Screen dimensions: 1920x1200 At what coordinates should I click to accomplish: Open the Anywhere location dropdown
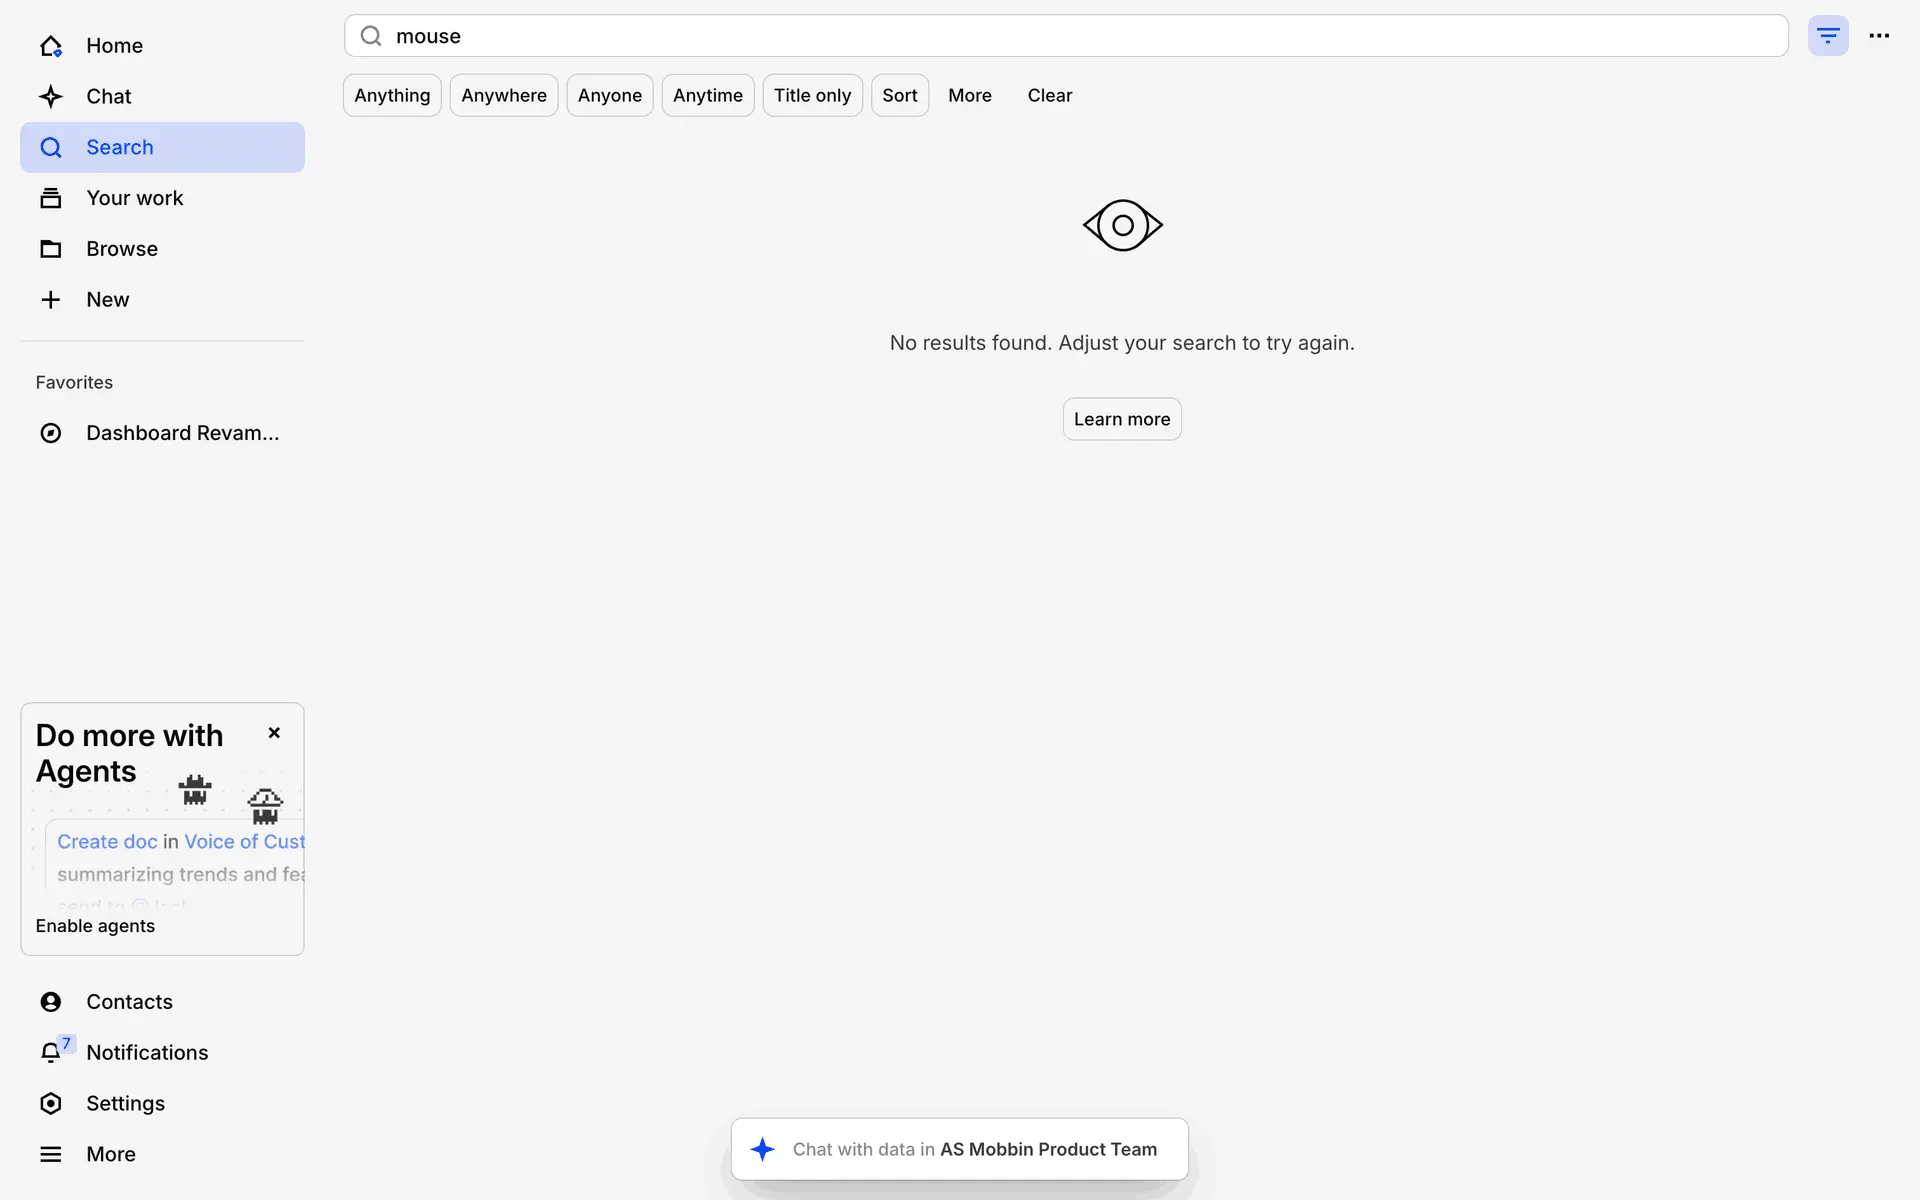(504, 96)
